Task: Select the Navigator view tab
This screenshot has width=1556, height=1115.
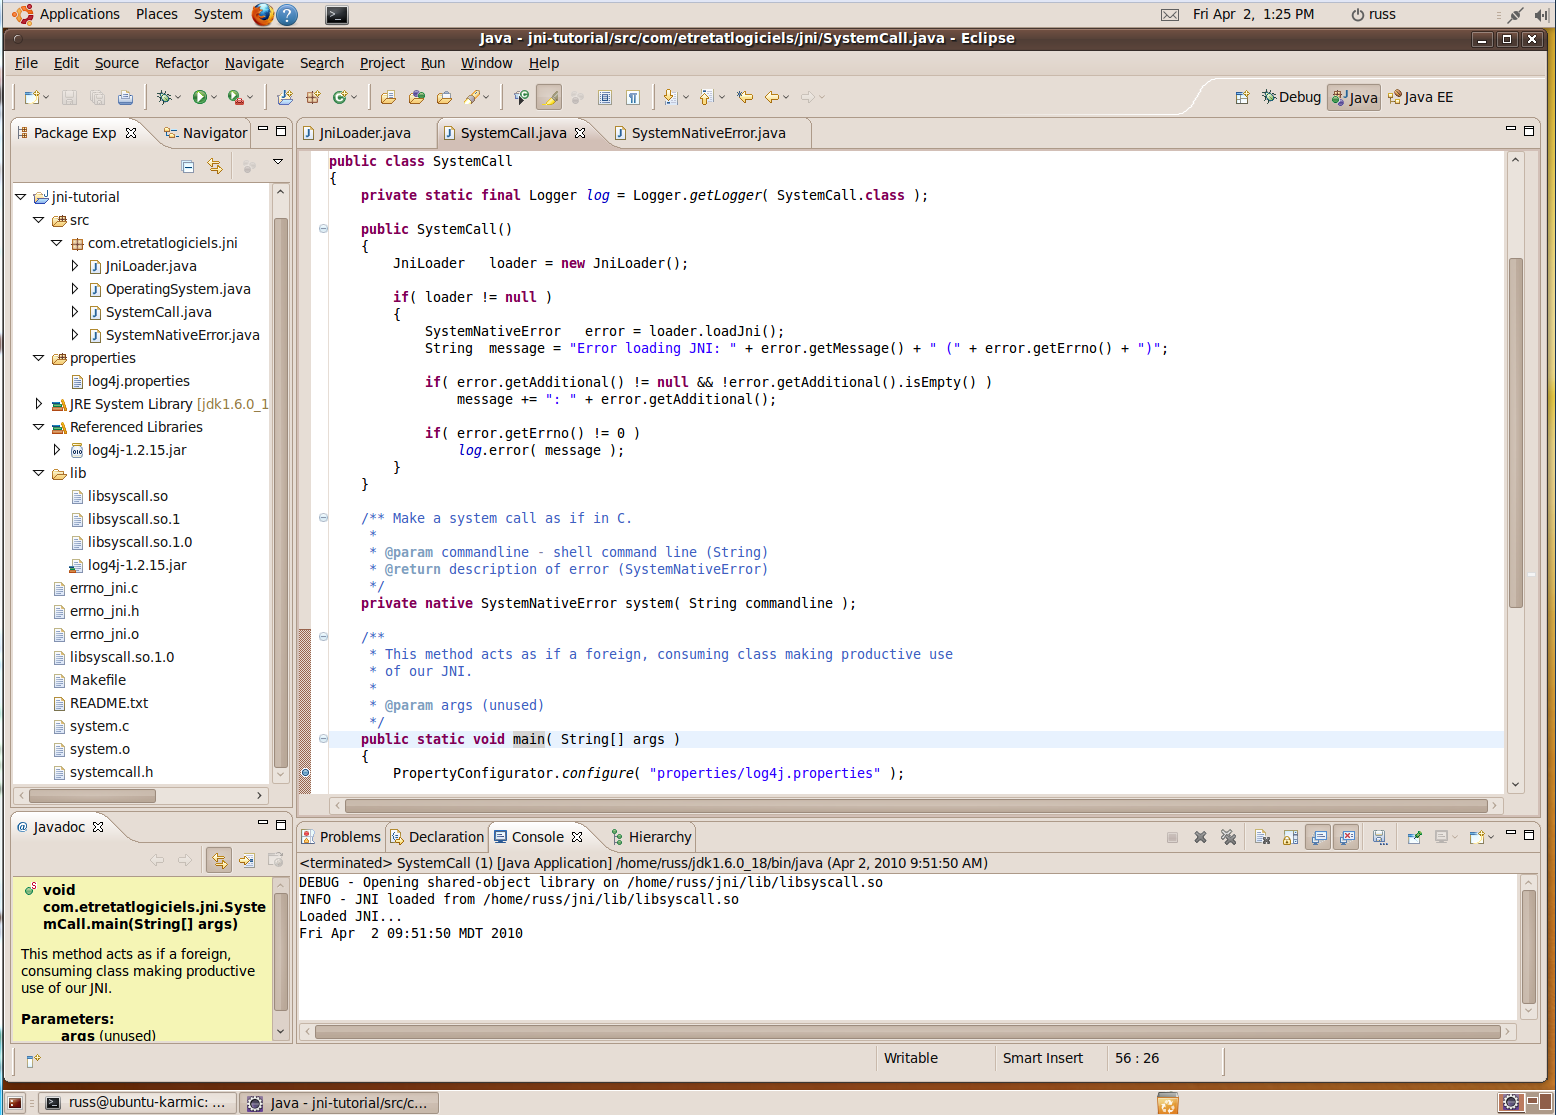Action: [x=206, y=133]
